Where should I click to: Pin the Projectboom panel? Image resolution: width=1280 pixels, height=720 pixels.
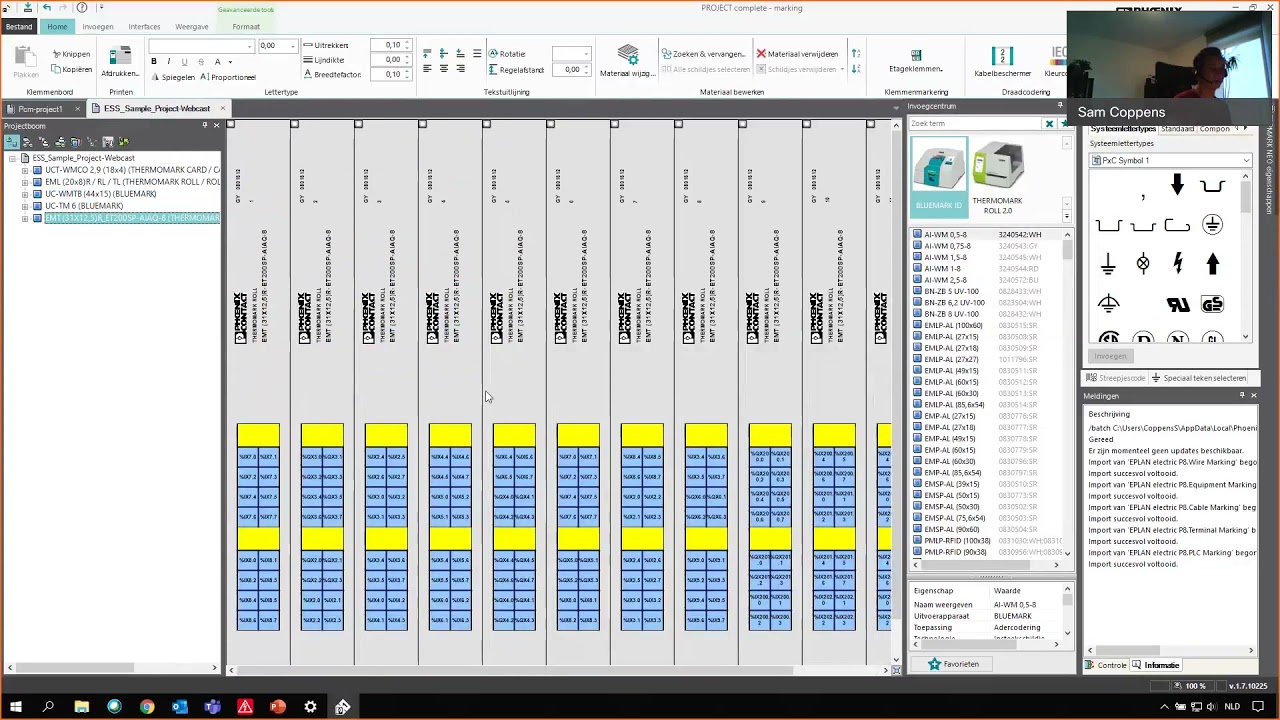point(204,126)
